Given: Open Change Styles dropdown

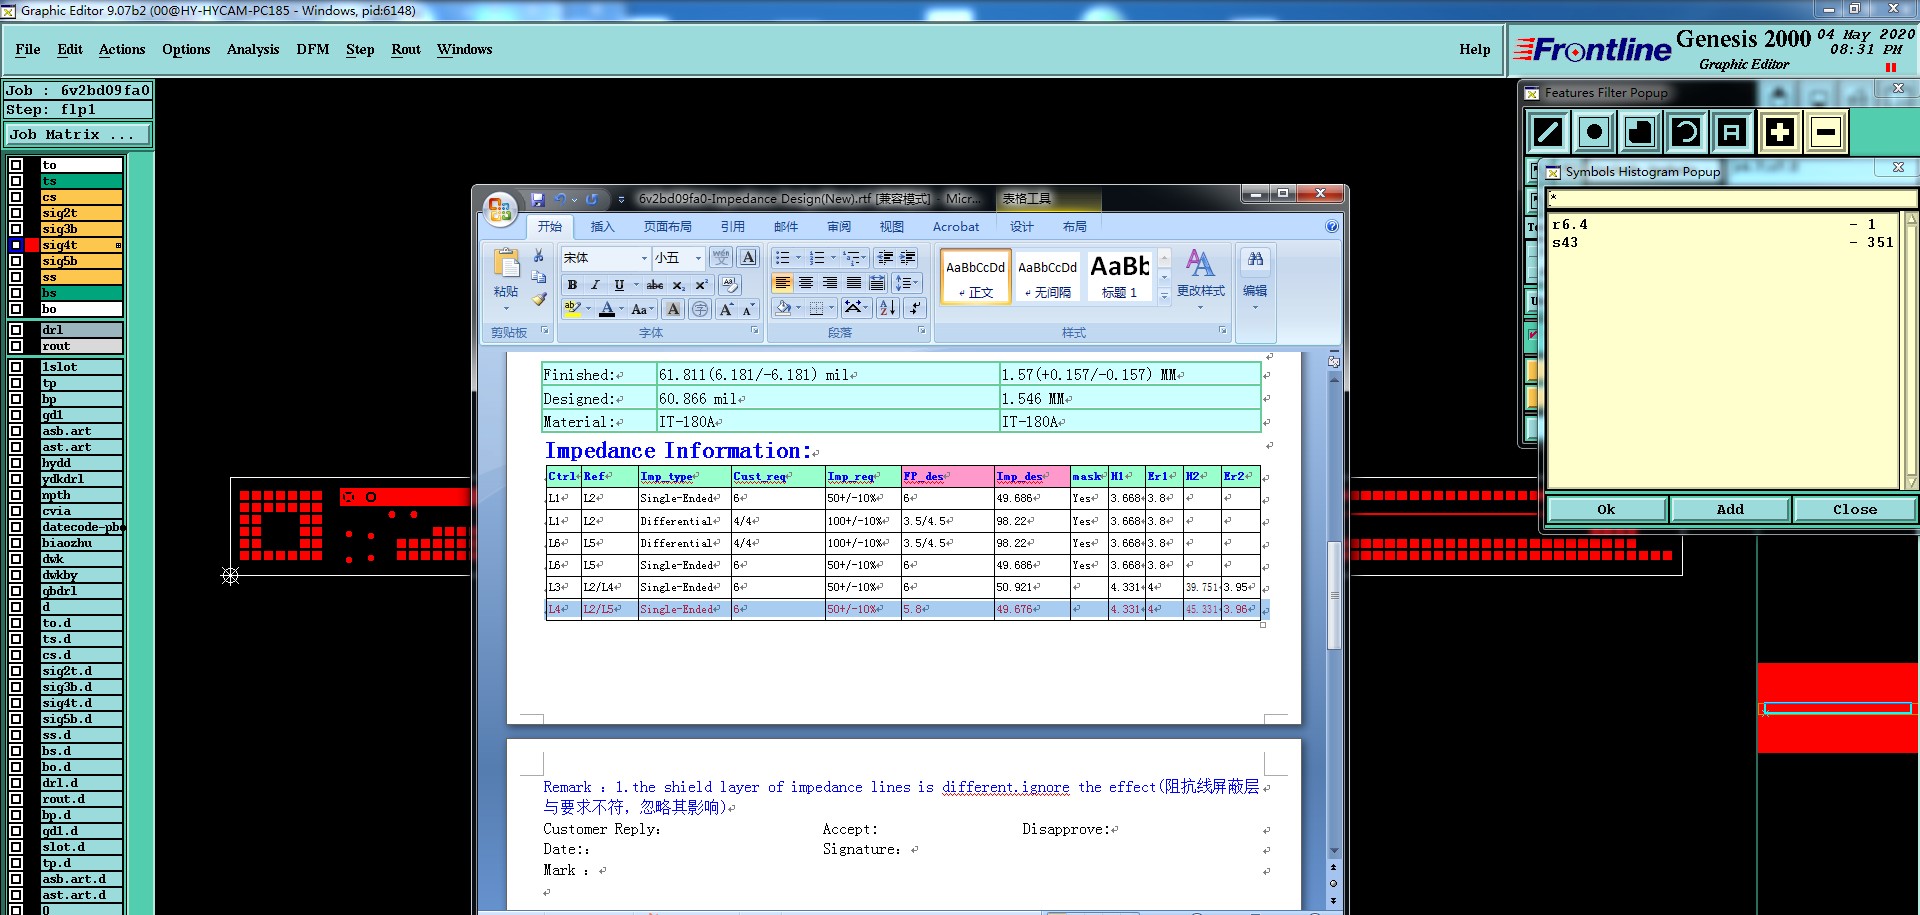Looking at the screenshot, I should click(1200, 278).
